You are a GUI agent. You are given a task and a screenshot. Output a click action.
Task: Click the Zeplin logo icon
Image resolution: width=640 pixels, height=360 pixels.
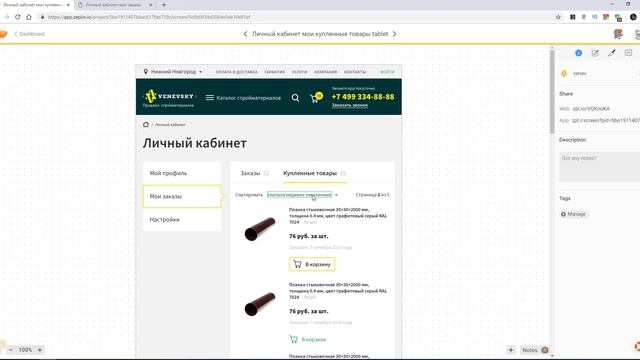point(3,34)
